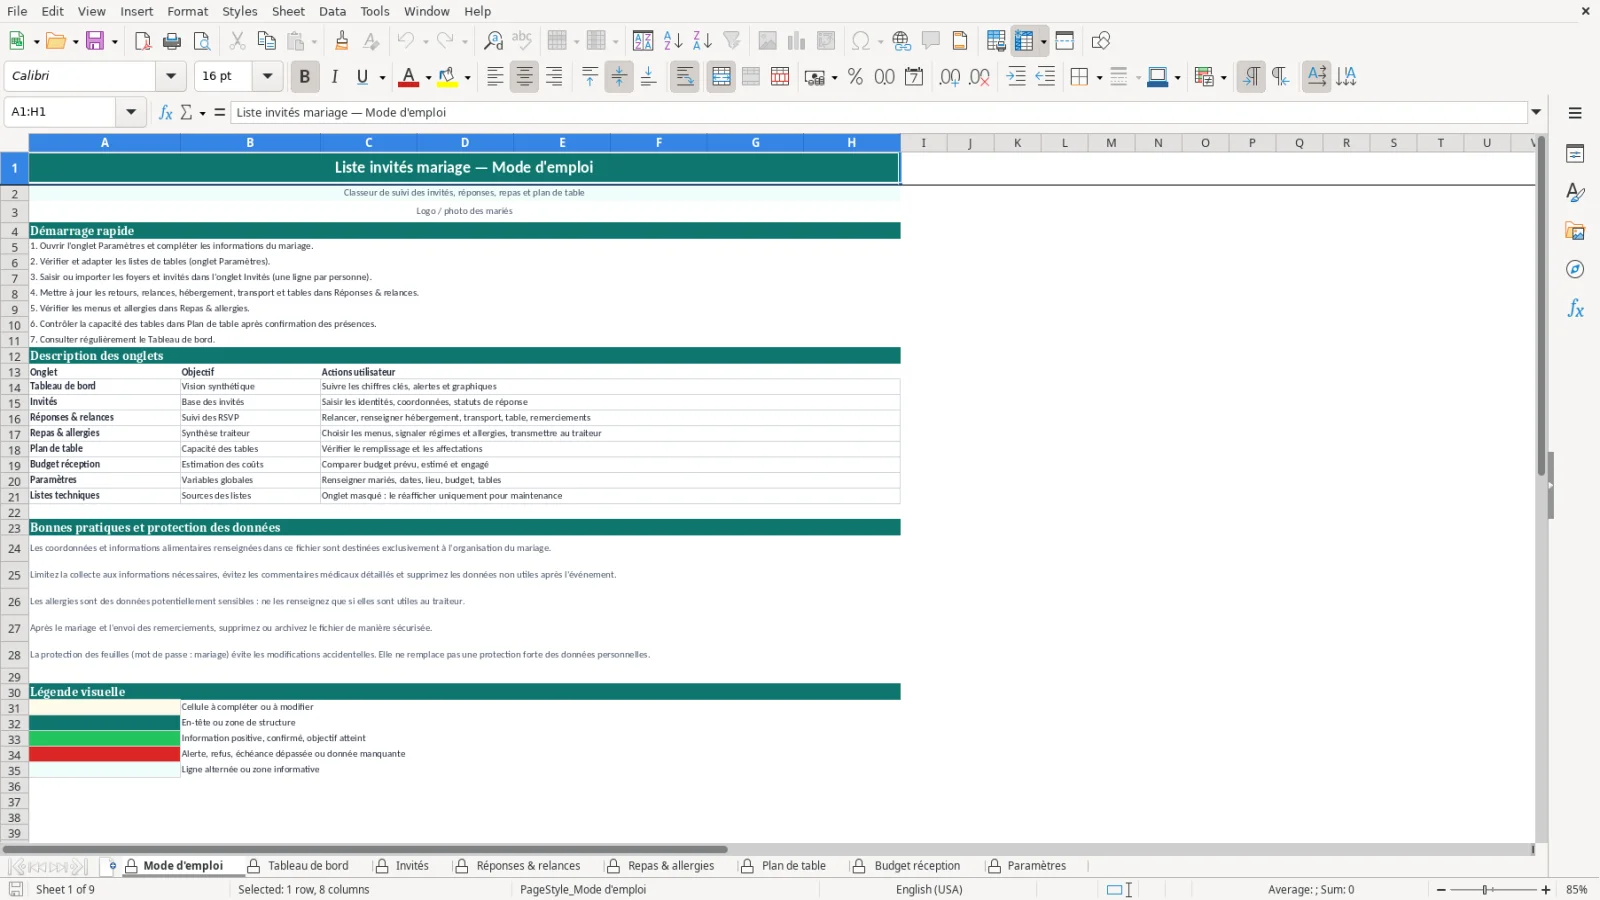Click English (USA) language in status bar
Screen dimensions: 1600x900
(x=929, y=889)
